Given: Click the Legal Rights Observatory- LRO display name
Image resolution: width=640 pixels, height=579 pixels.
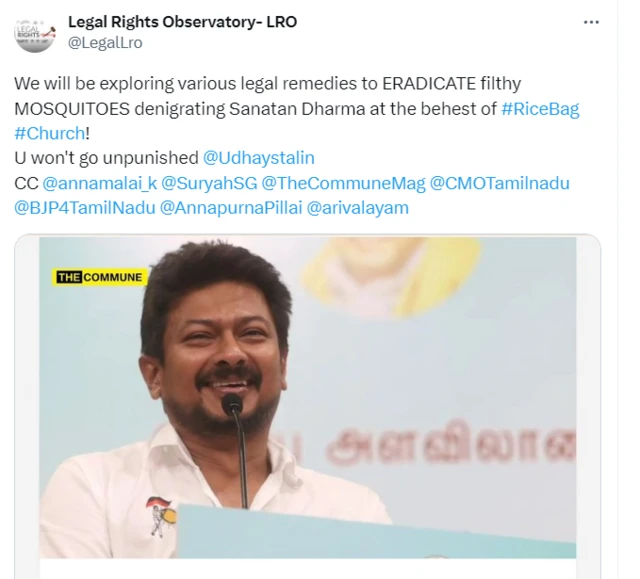Looking at the screenshot, I should pos(182,22).
